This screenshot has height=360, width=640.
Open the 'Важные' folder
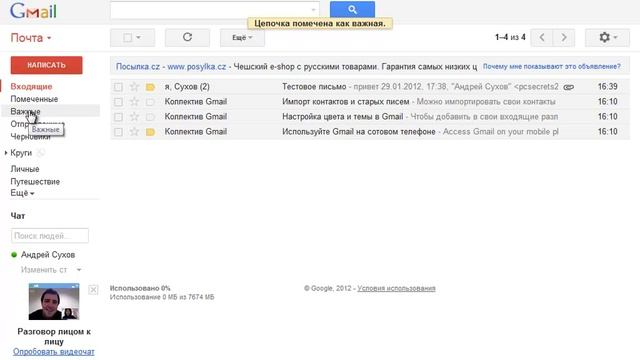click(25, 111)
